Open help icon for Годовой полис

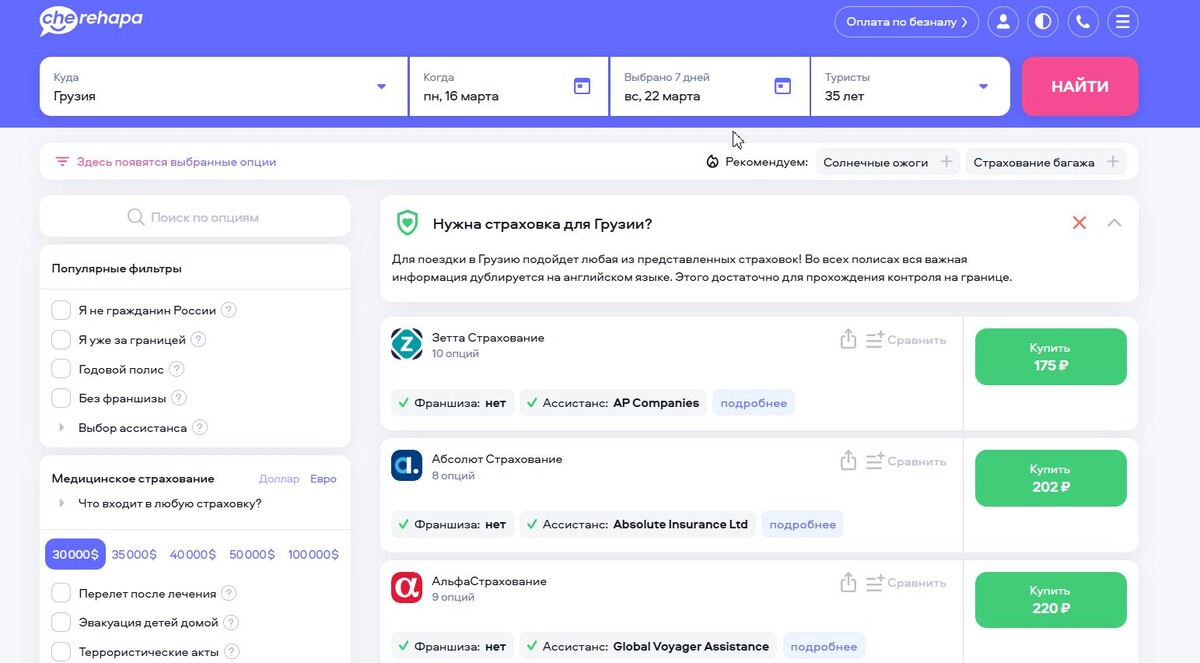177,369
